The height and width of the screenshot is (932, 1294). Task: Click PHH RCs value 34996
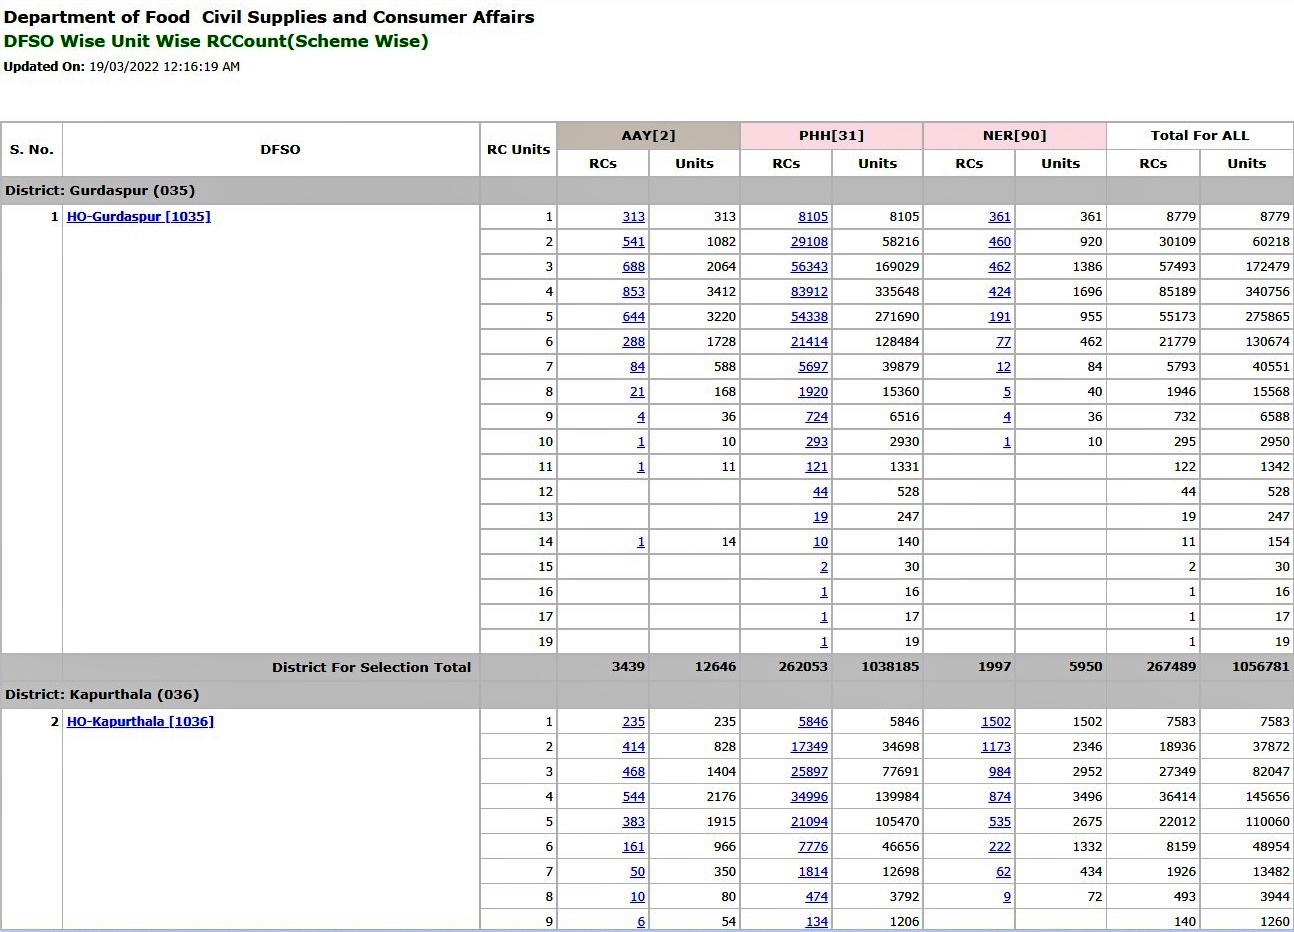tap(809, 797)
